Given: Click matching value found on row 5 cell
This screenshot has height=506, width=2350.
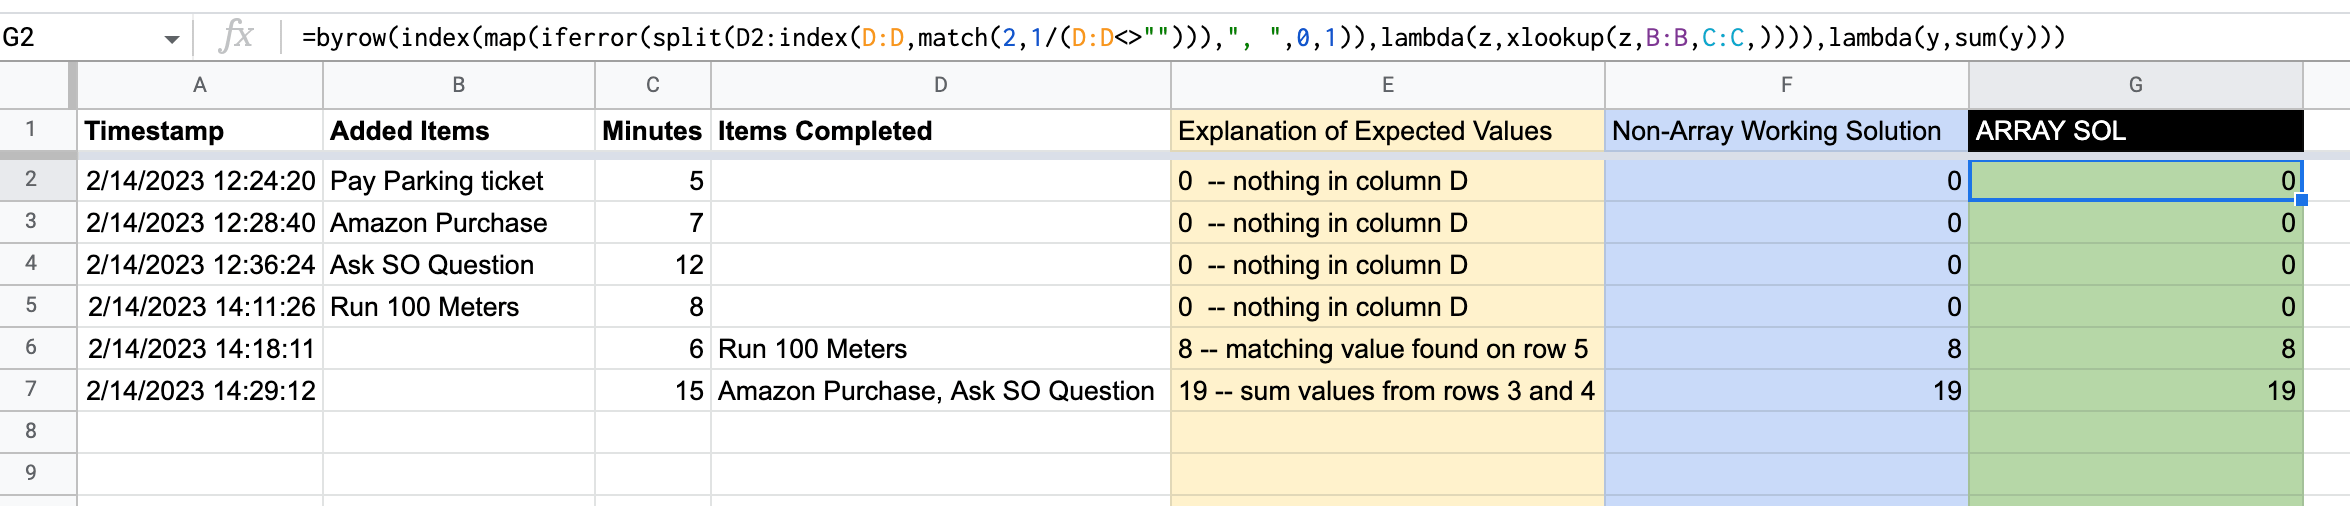Looking at the screenshot, I should pos(1388,349).
